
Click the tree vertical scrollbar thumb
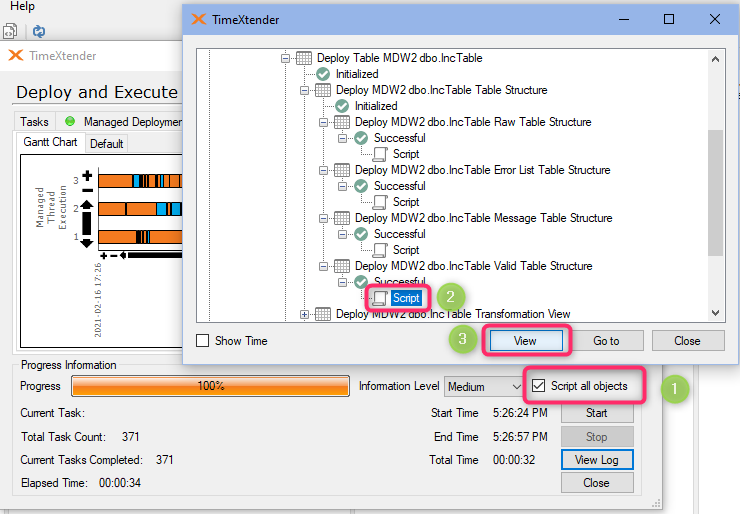point(715,193)
